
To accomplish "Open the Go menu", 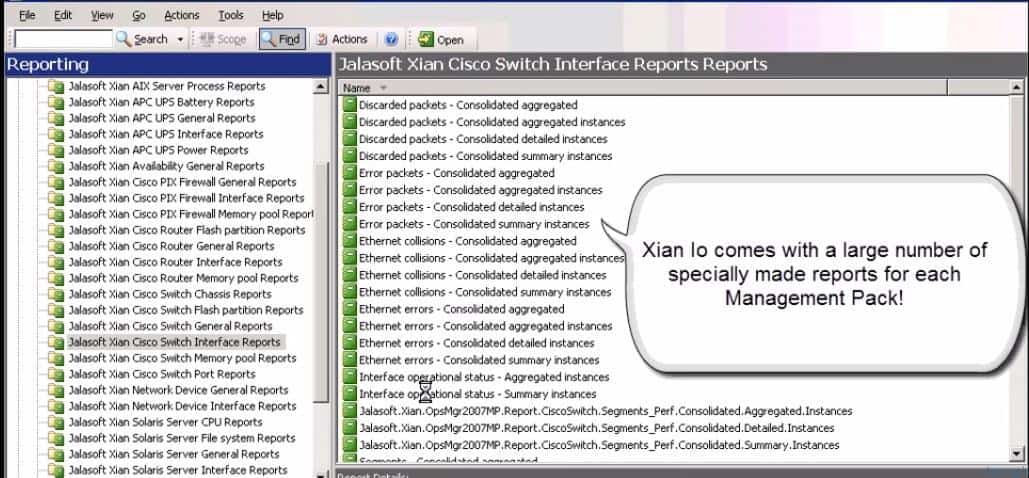I will tap(139, 14).
